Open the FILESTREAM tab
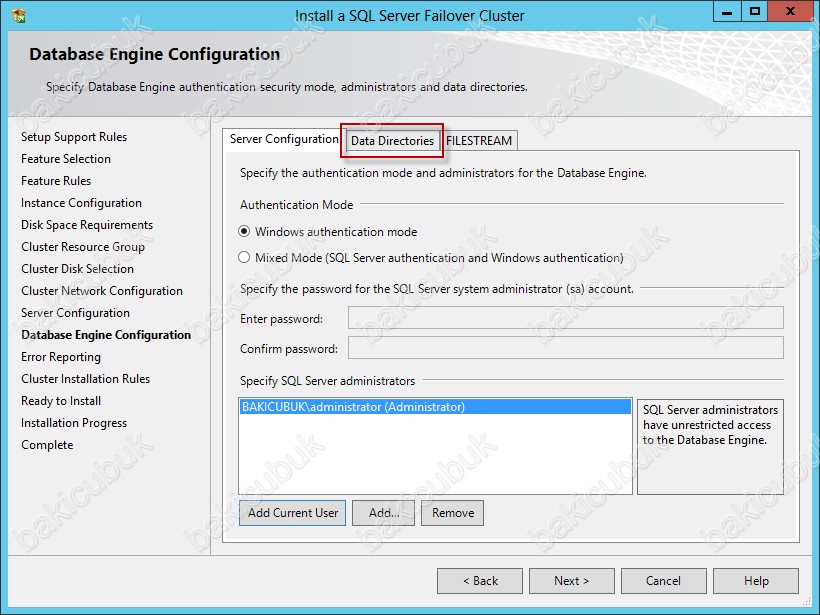 tap(479, 141)
